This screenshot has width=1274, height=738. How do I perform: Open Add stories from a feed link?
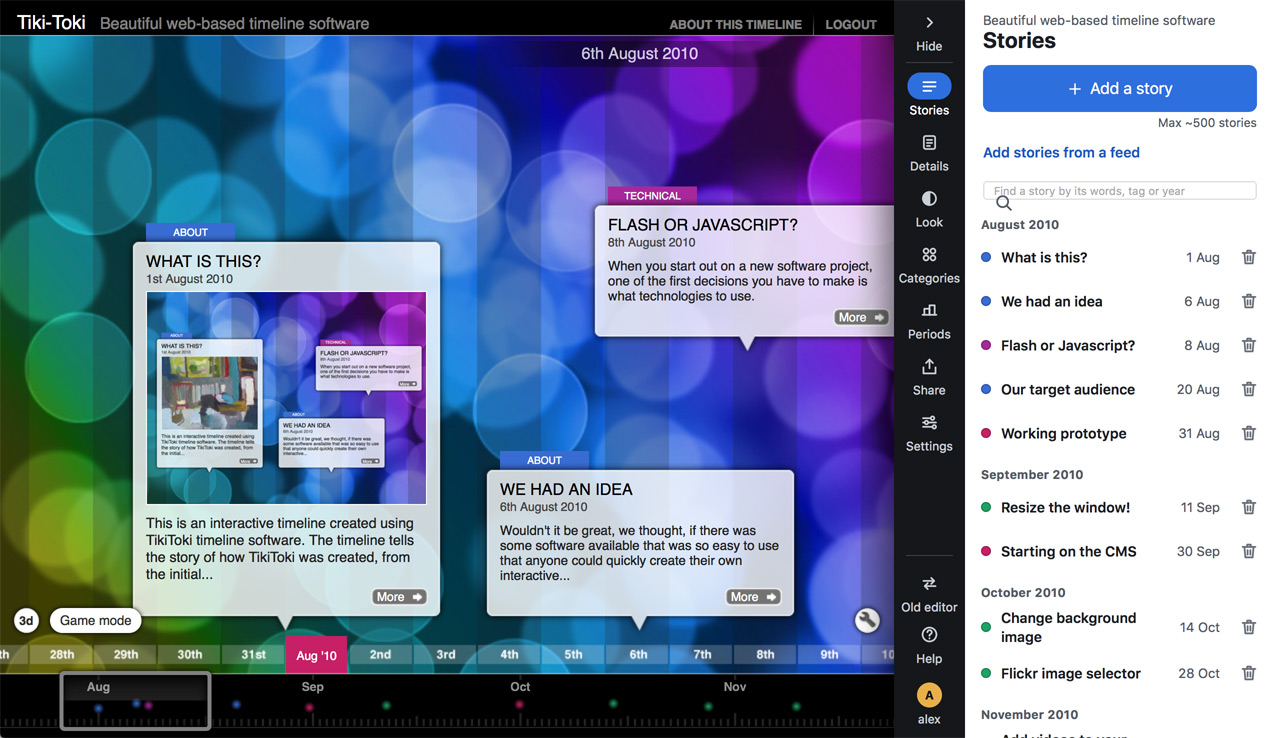click(x=1061, y=152)
